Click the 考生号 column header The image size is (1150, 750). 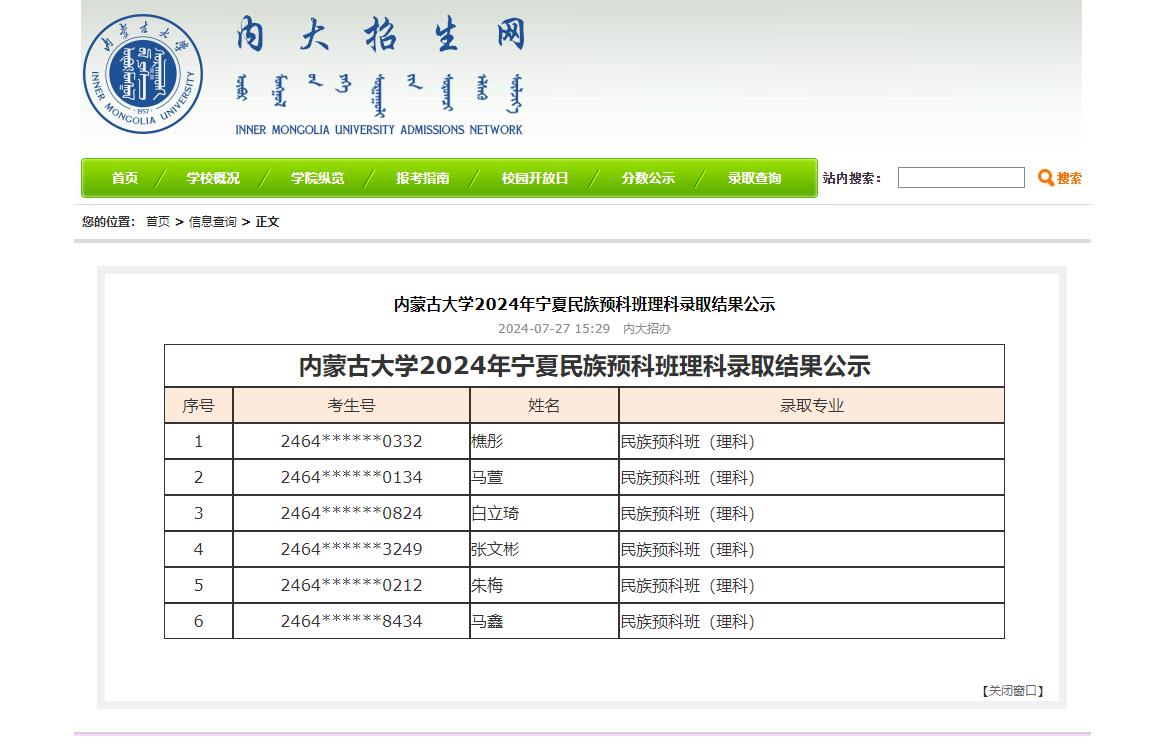pos(351,405)
